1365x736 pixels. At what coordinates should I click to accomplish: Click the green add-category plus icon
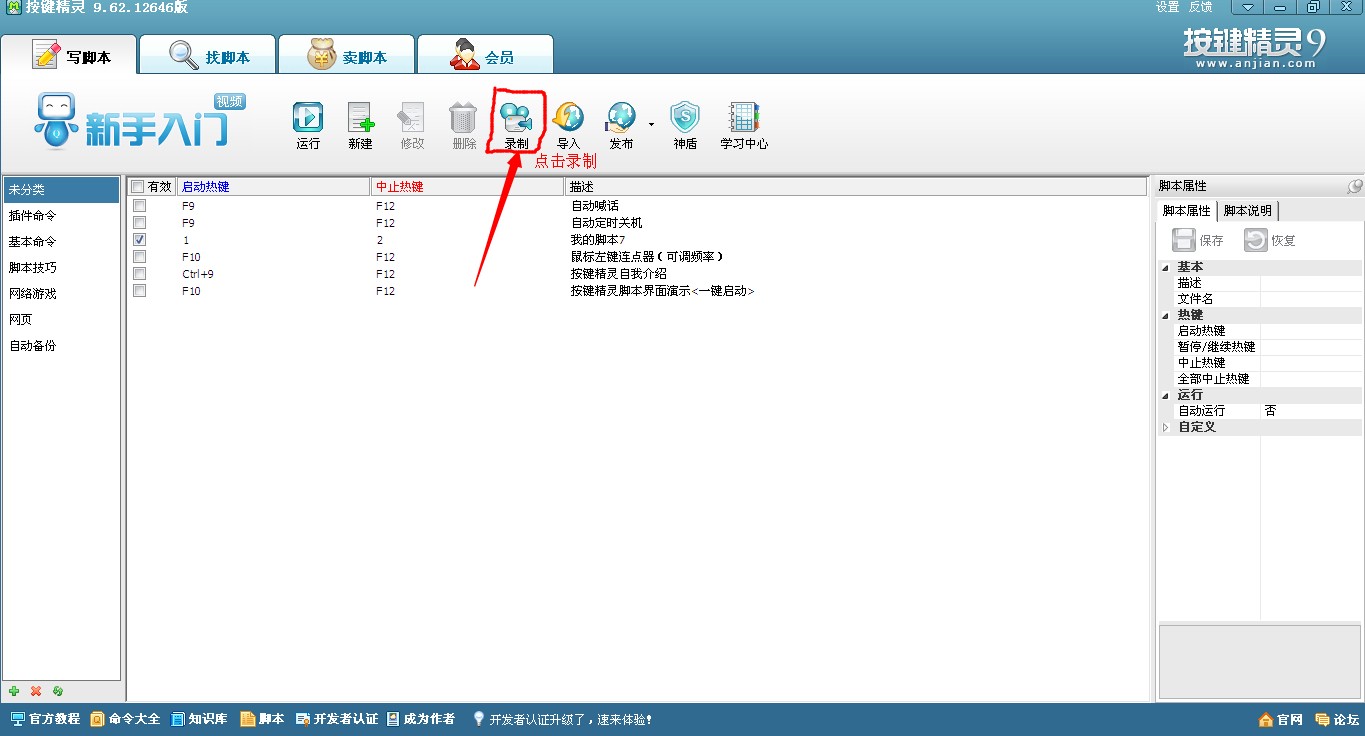pos(14,691)
